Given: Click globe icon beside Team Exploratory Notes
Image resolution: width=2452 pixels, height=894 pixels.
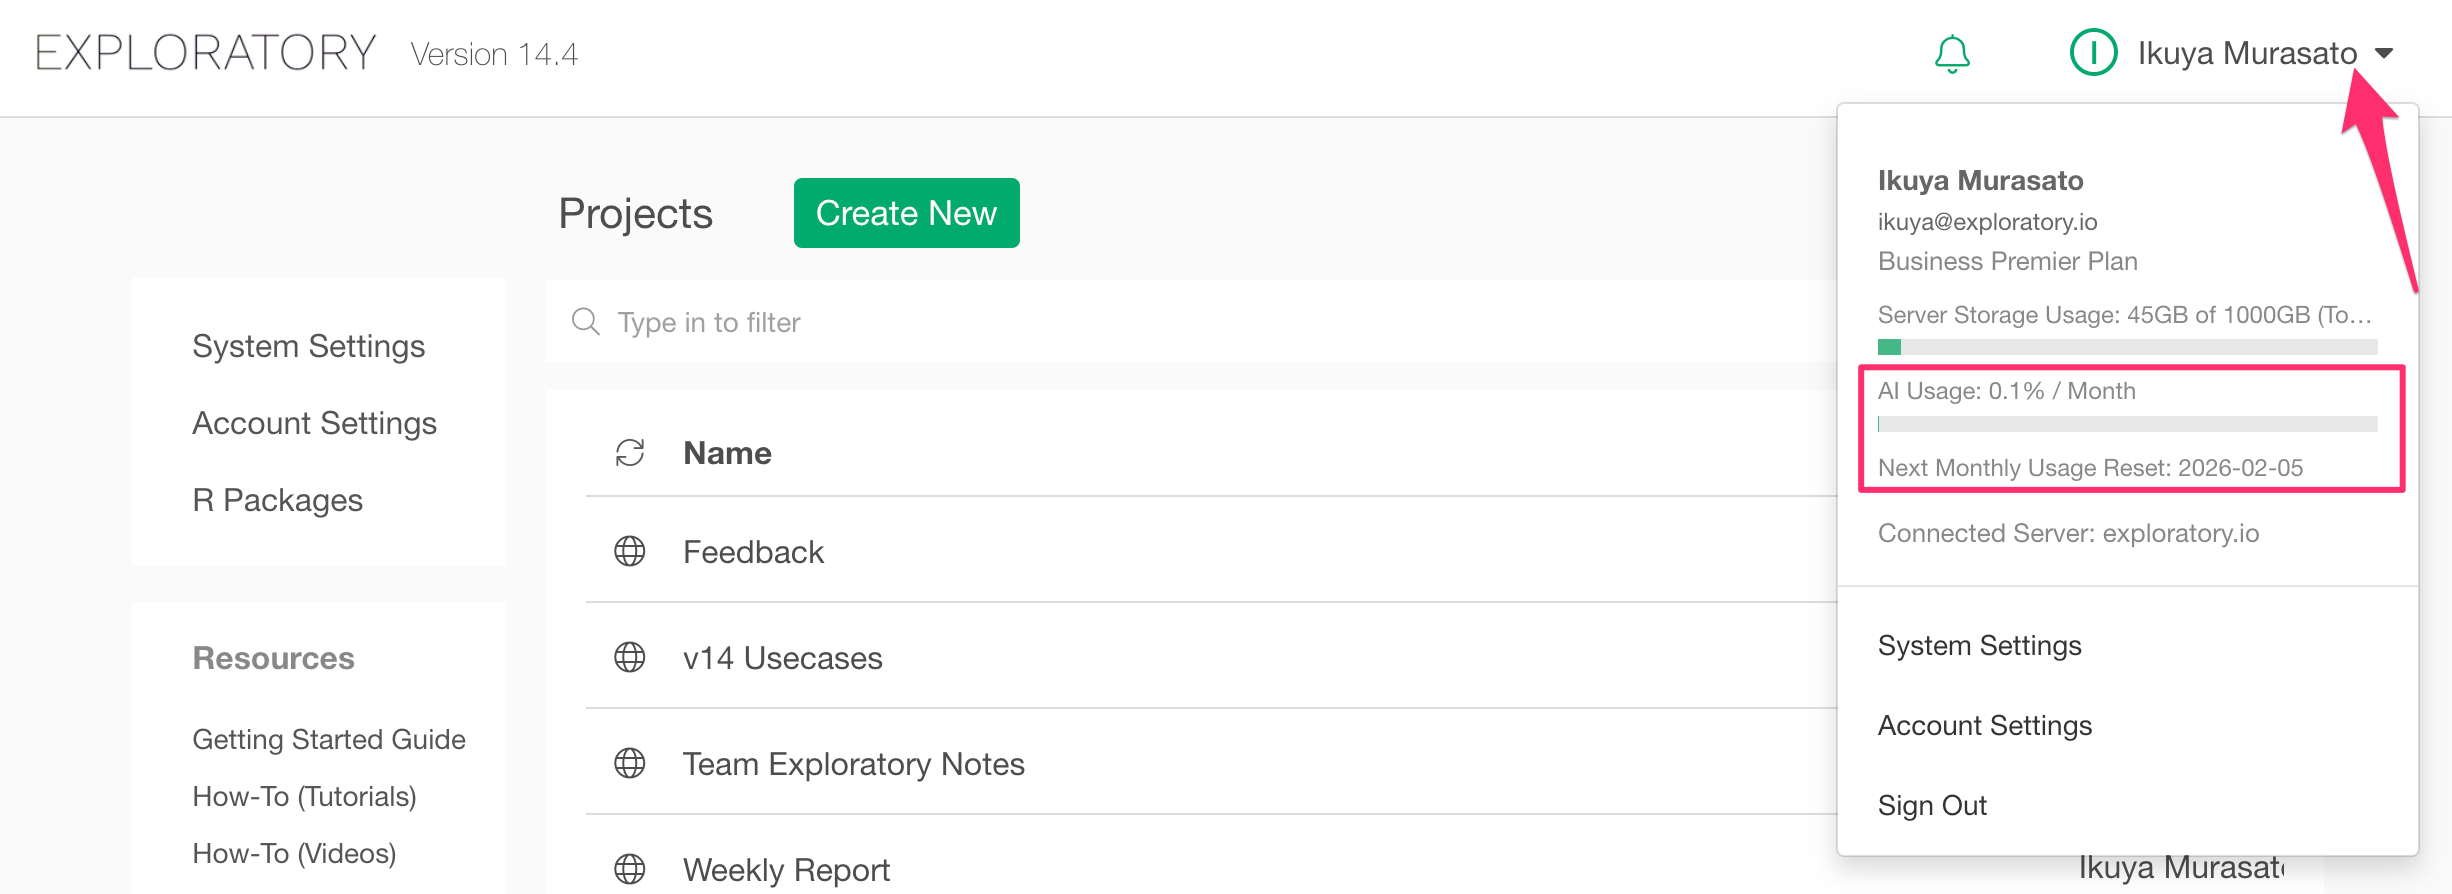Looking at the screenshot, I should pos(630,763).
